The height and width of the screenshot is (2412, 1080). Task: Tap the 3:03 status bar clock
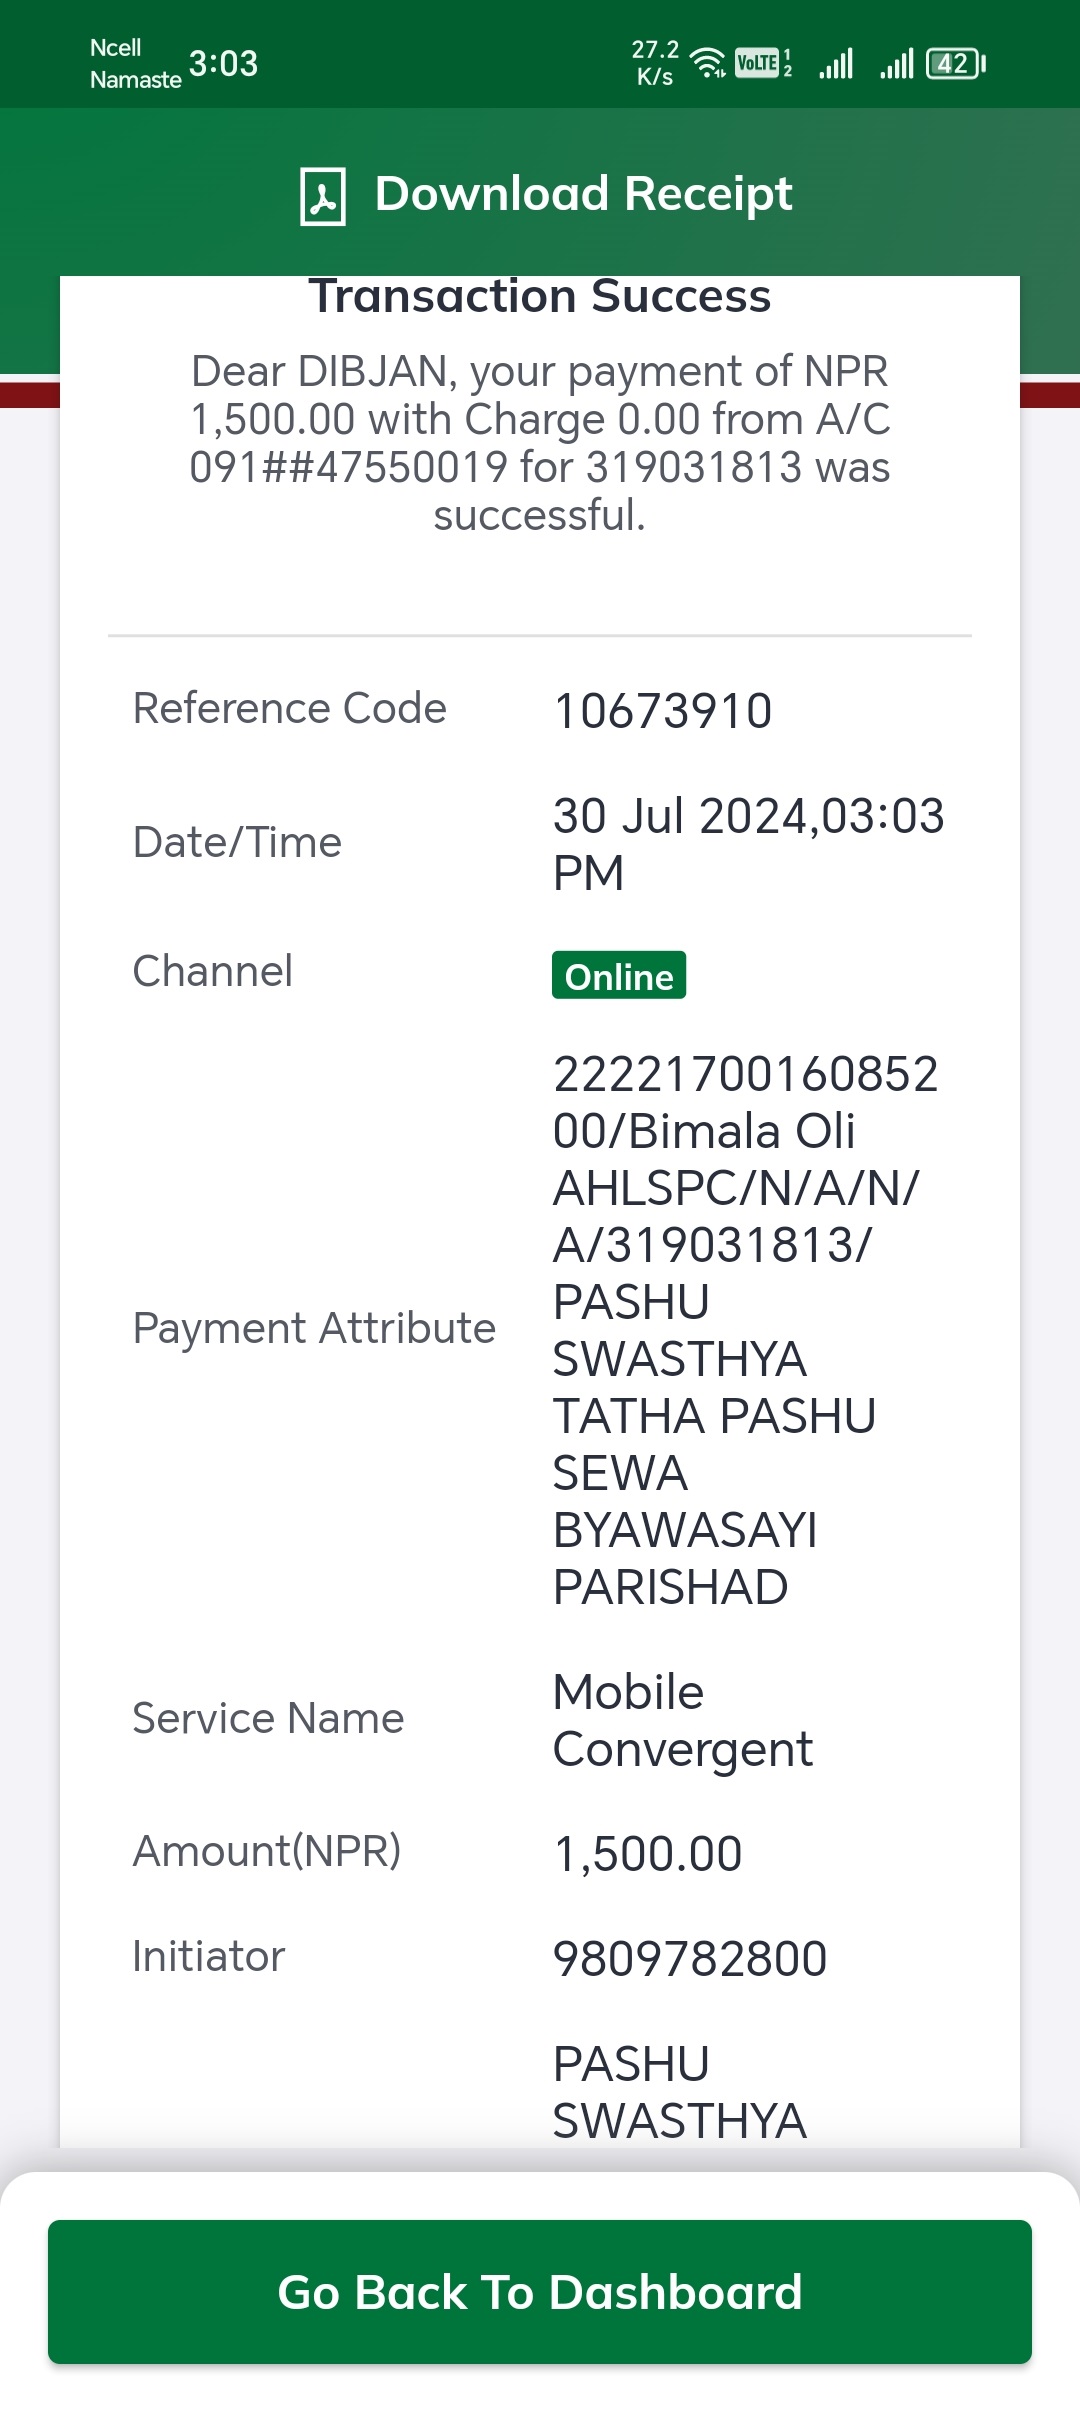point(224,64)
